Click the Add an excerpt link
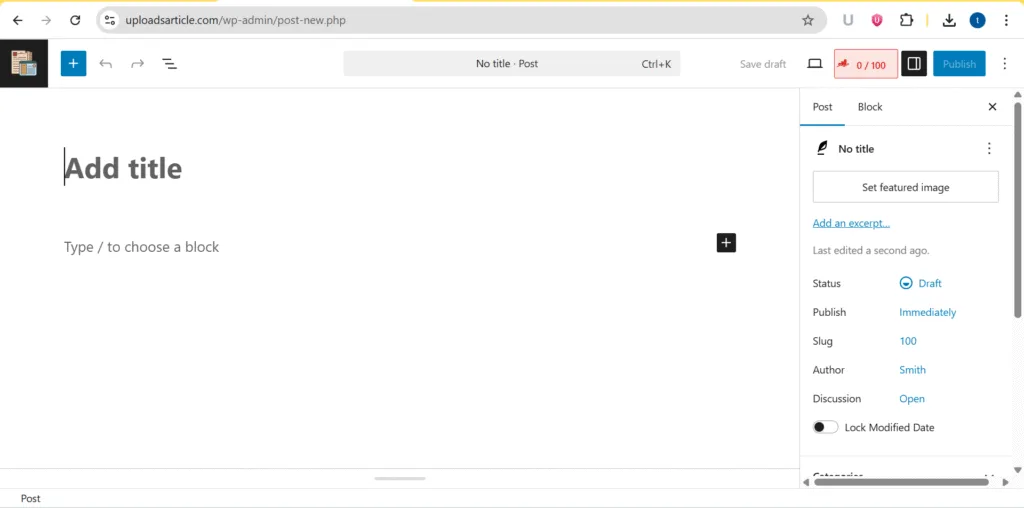 [x=851, y=223]
